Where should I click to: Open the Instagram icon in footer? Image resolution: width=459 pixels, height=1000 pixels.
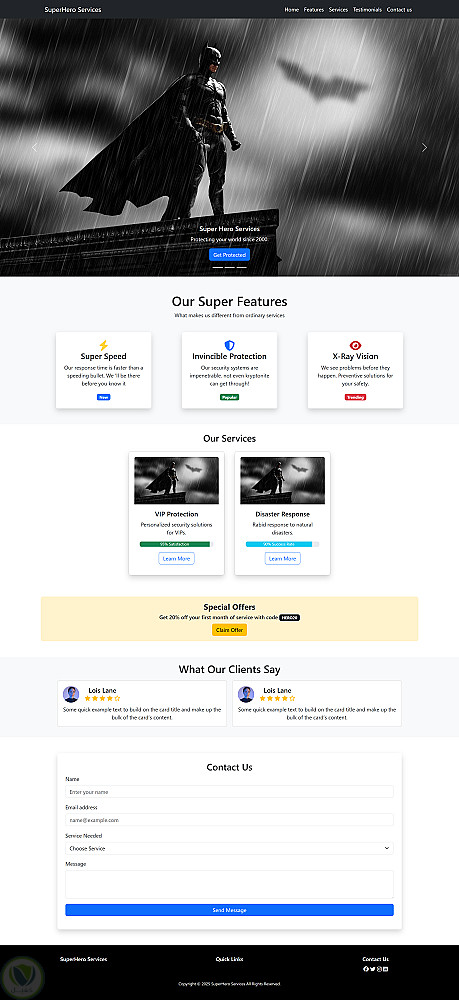coord(379,969)
